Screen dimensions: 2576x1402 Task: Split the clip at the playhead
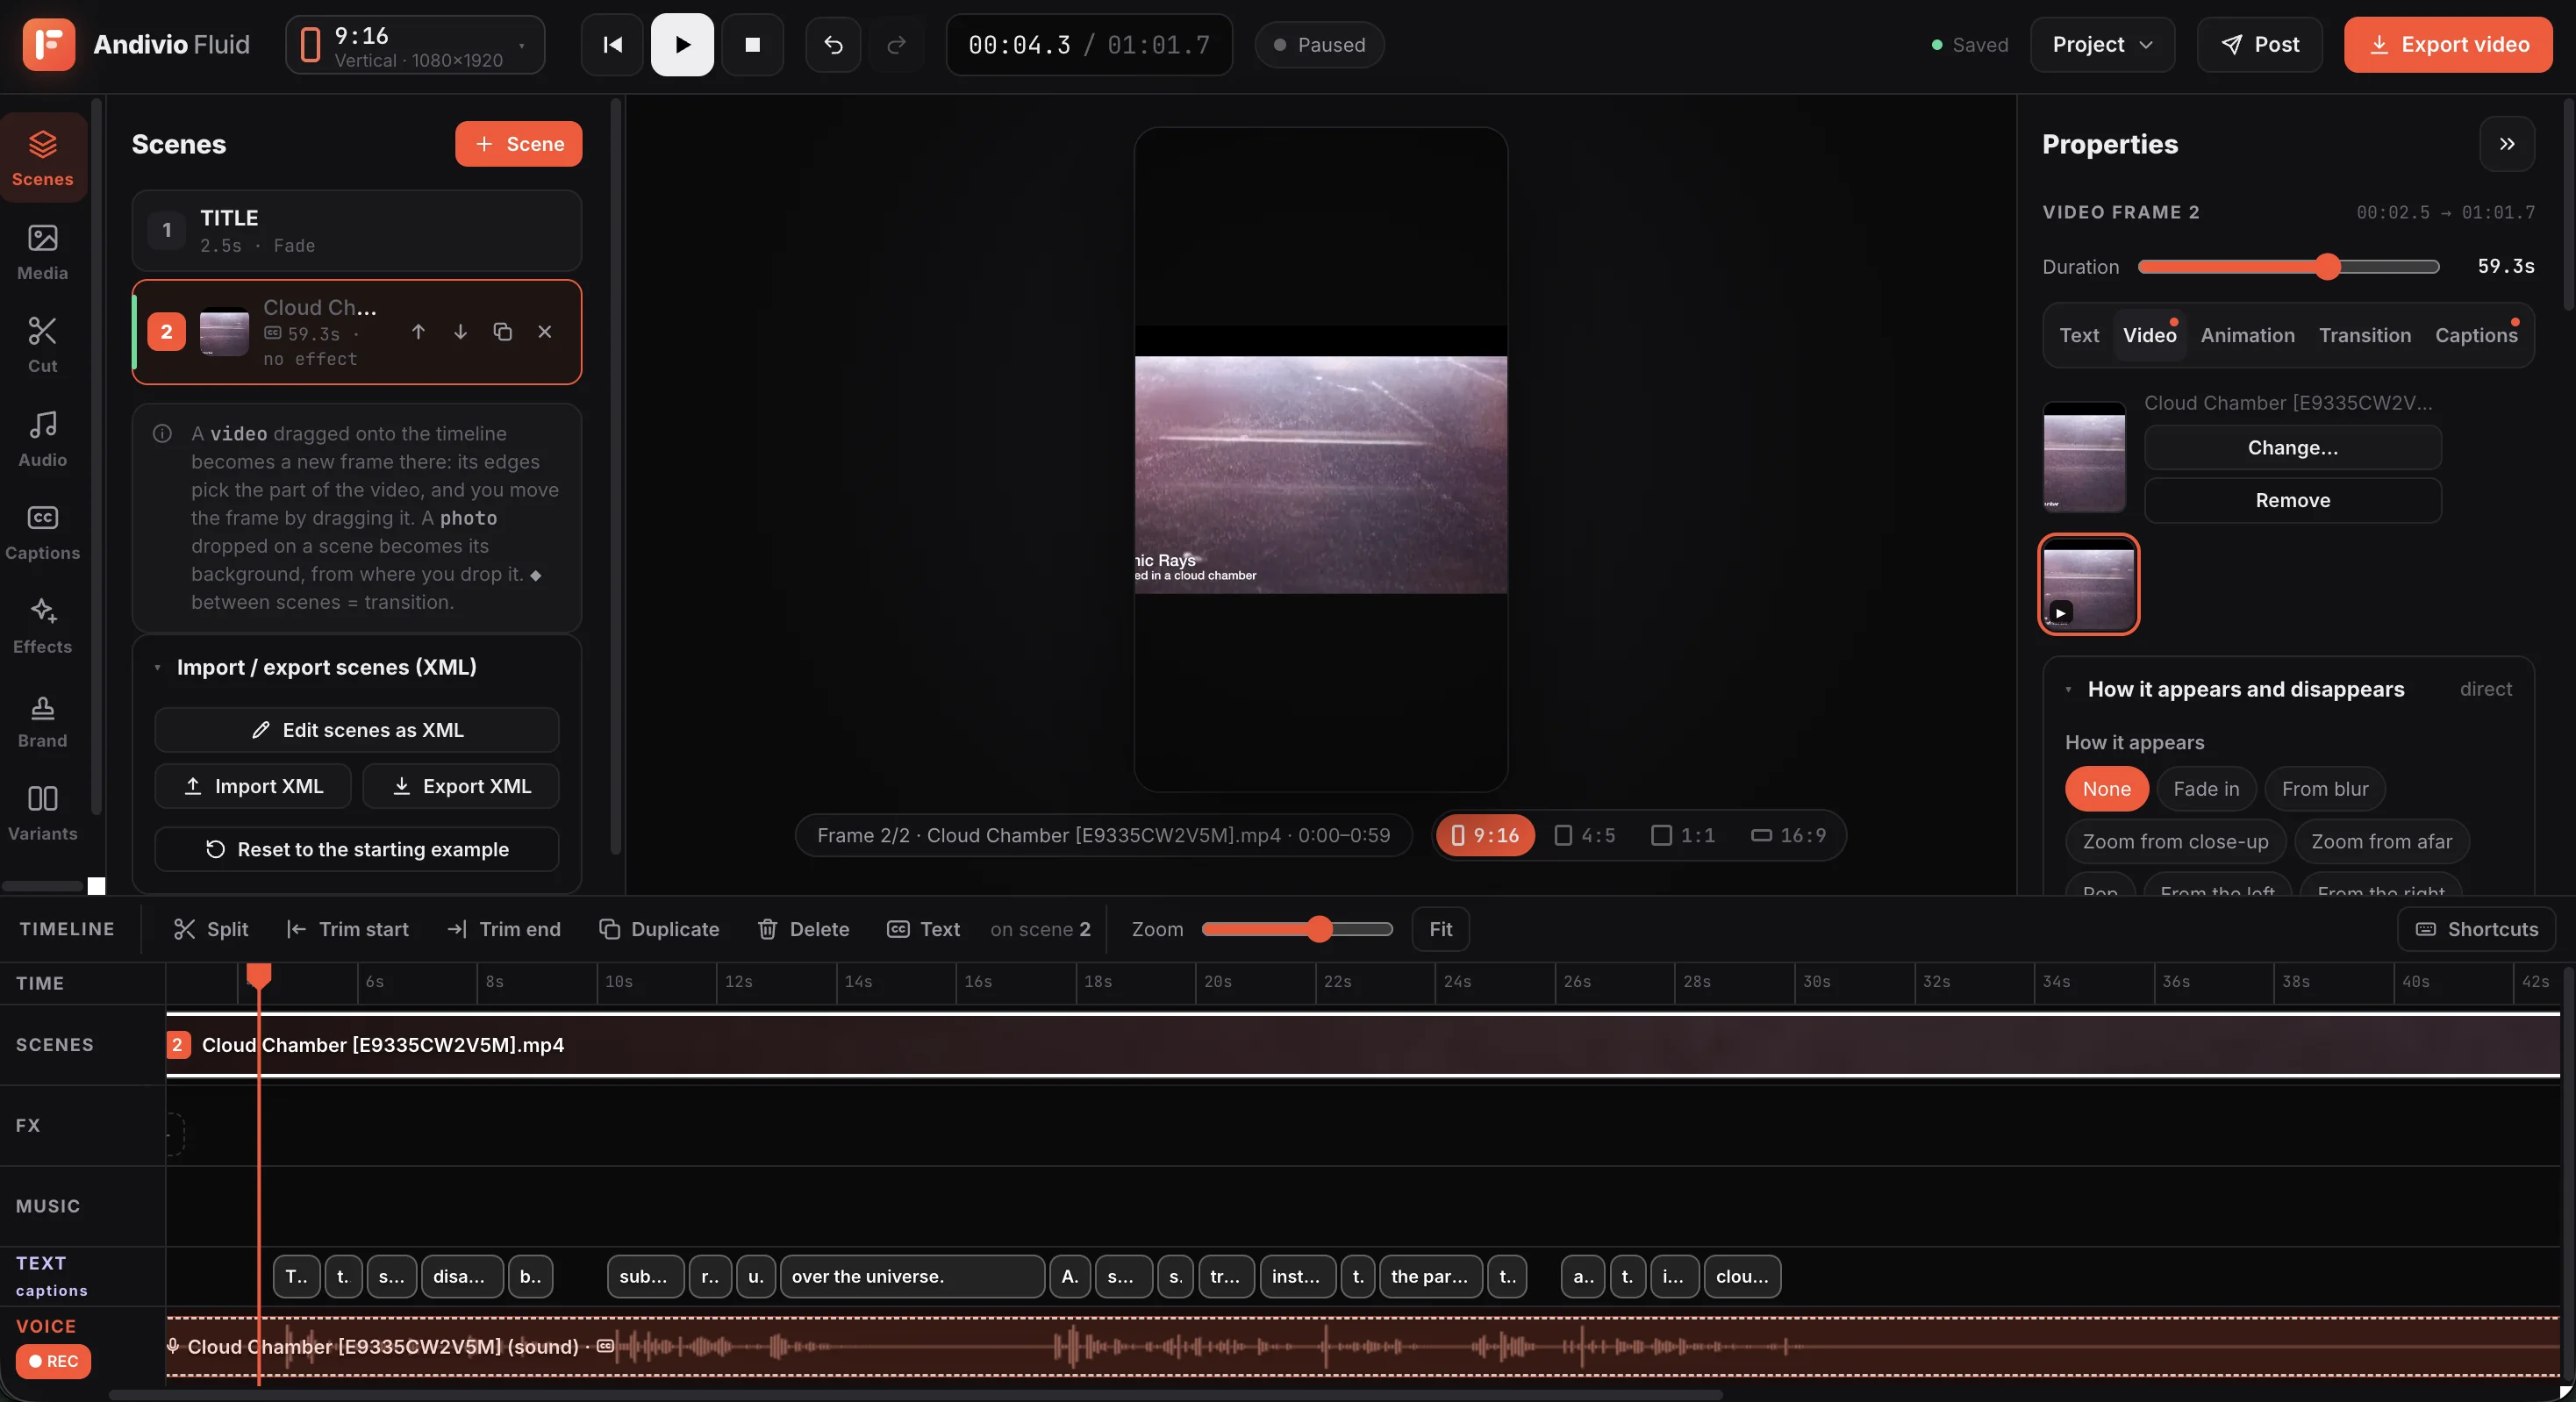211,928
